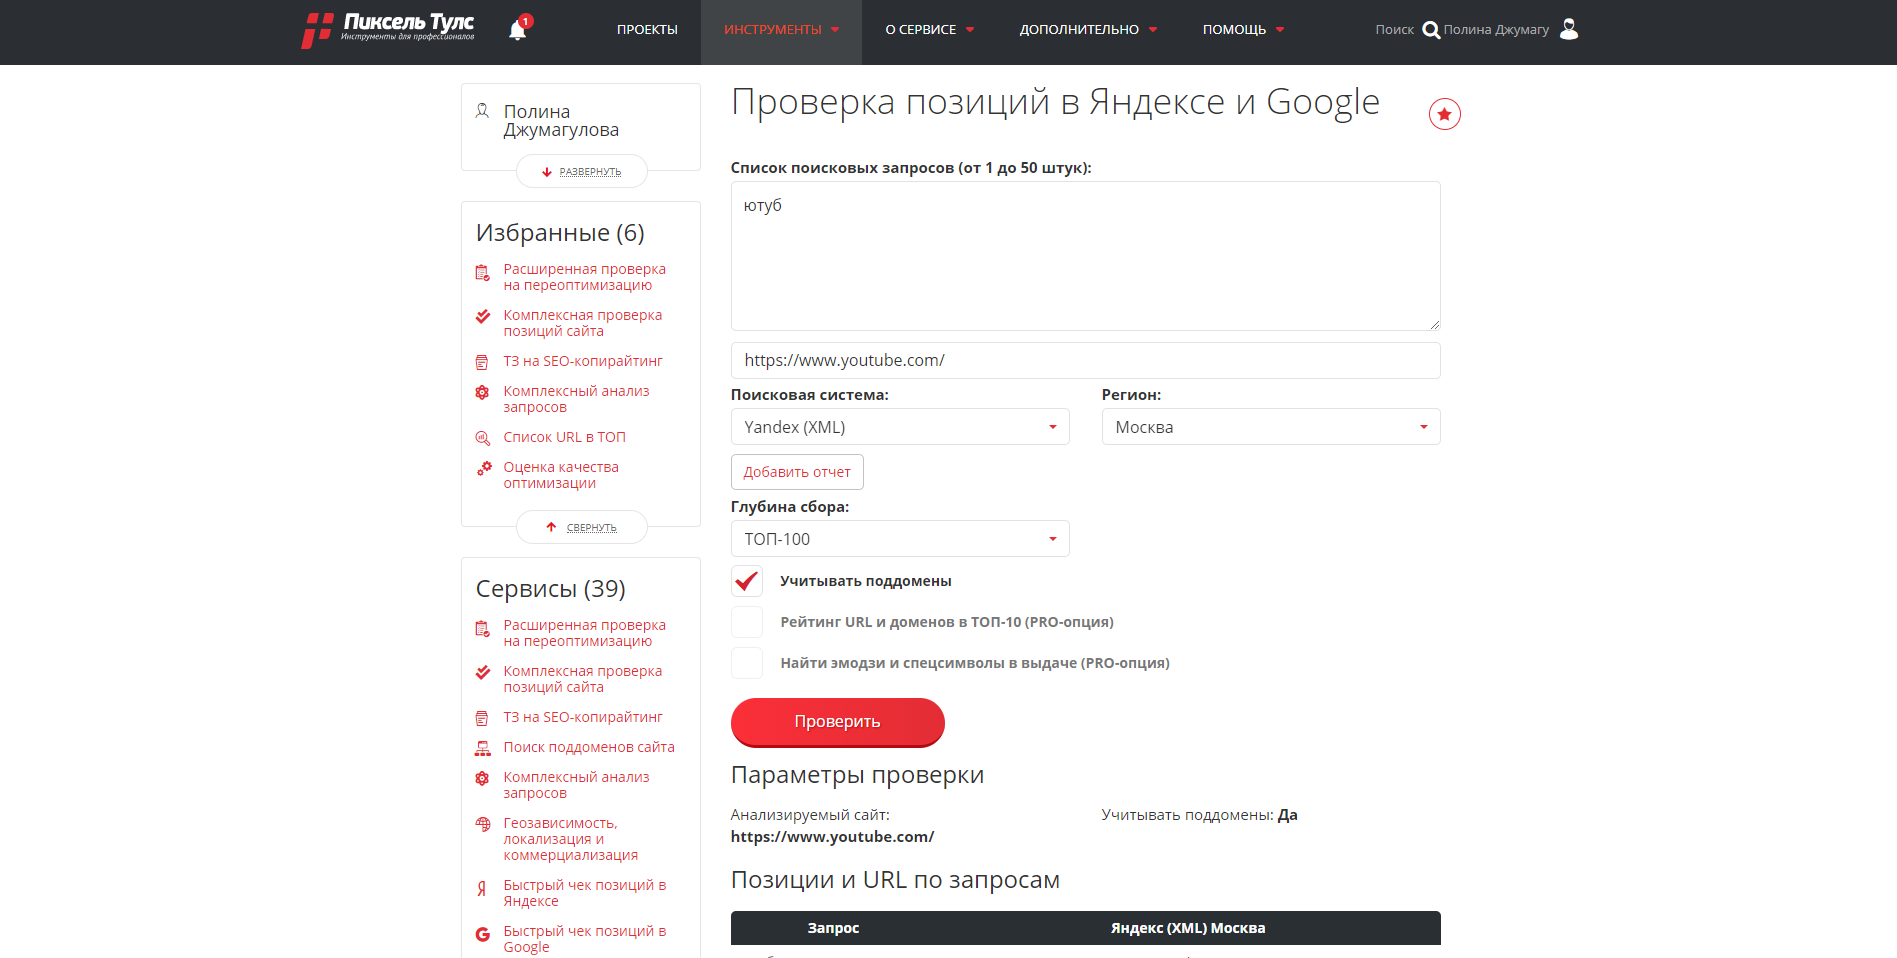The image size is (1897, 958).
Task: Click the Оценка качества оптимизации icon
Action: coord(482,468)
